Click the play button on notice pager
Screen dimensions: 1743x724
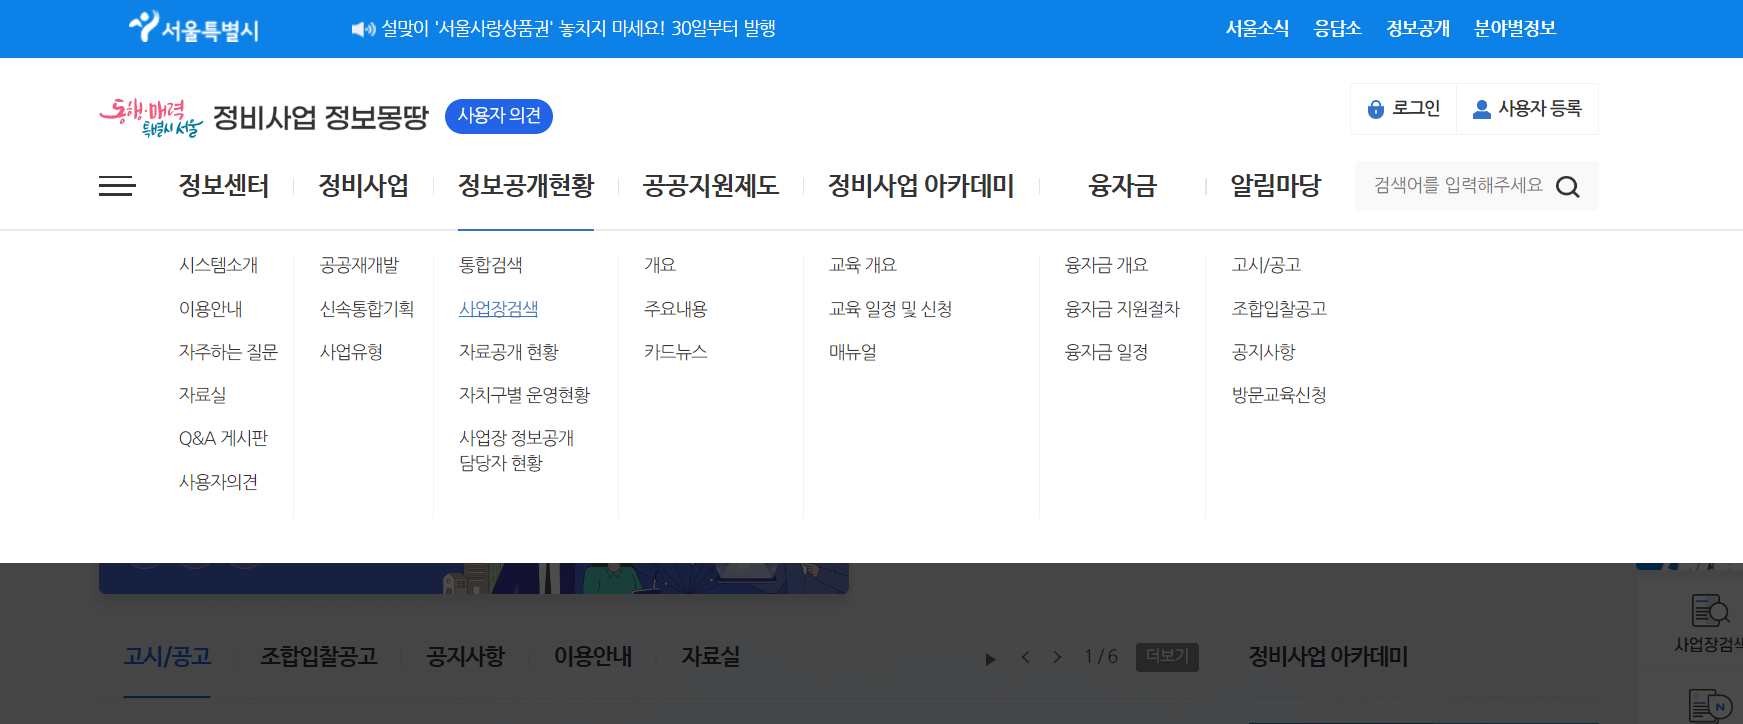pos(990,659)
